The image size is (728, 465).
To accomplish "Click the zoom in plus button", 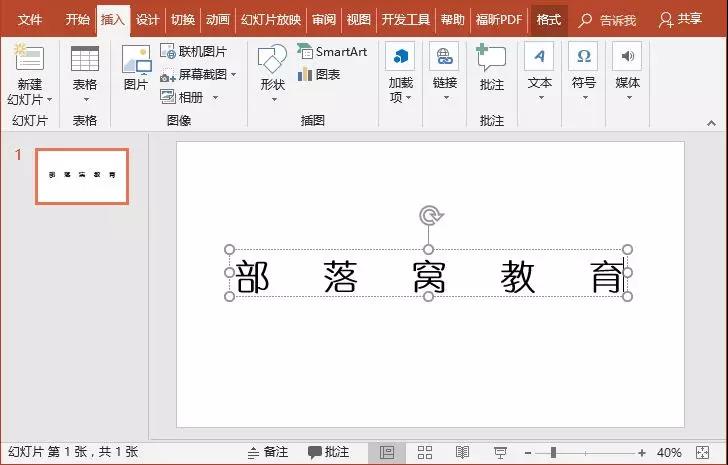I will tap(642, 452).
